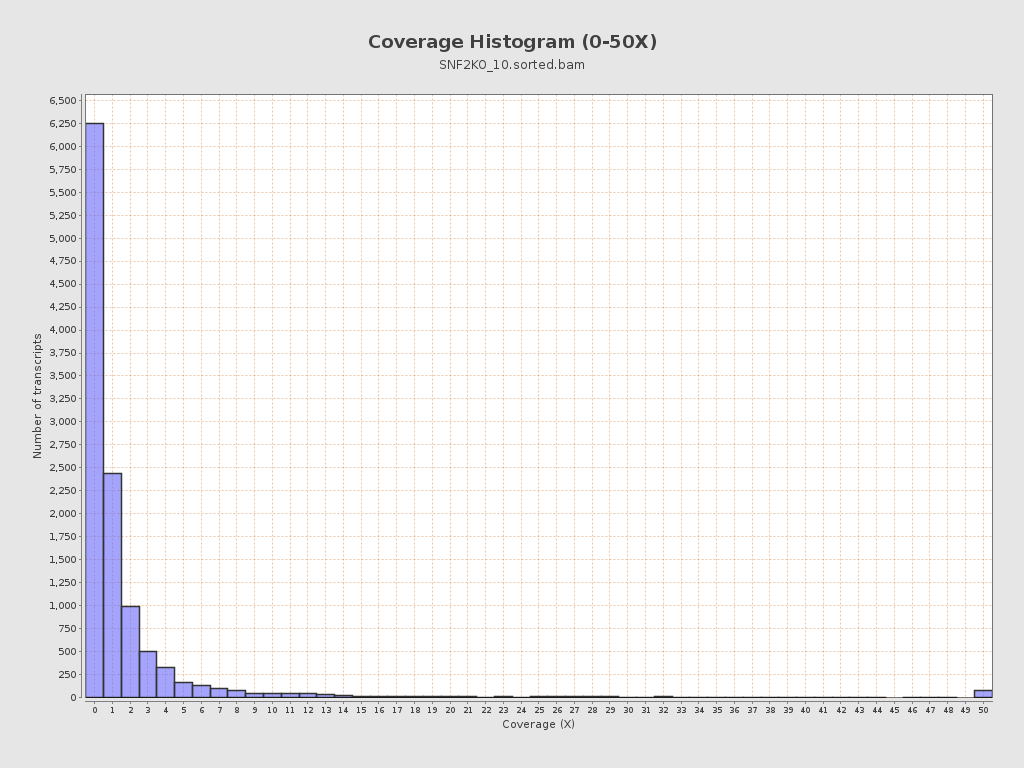Click the 5,000 y-axis tick label

[x=63, y=238]
